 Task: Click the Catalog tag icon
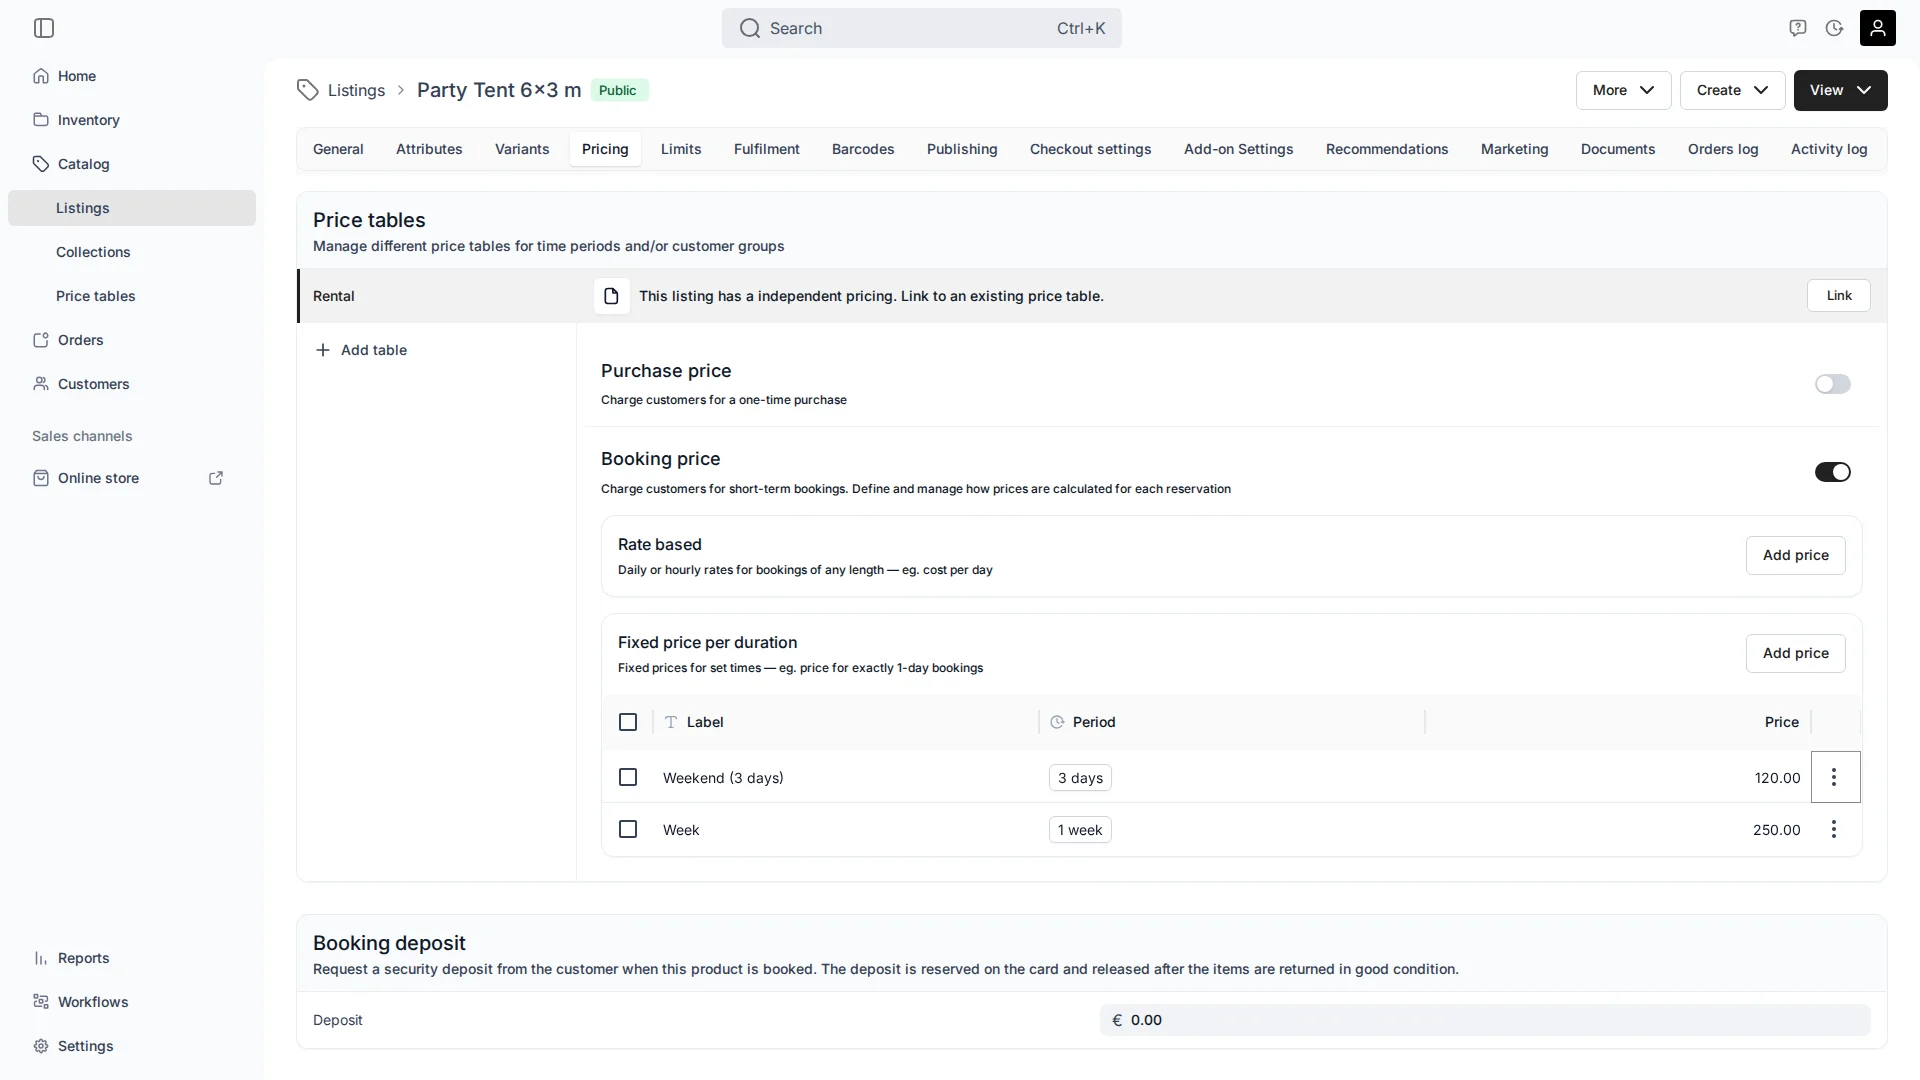(41, 164)
